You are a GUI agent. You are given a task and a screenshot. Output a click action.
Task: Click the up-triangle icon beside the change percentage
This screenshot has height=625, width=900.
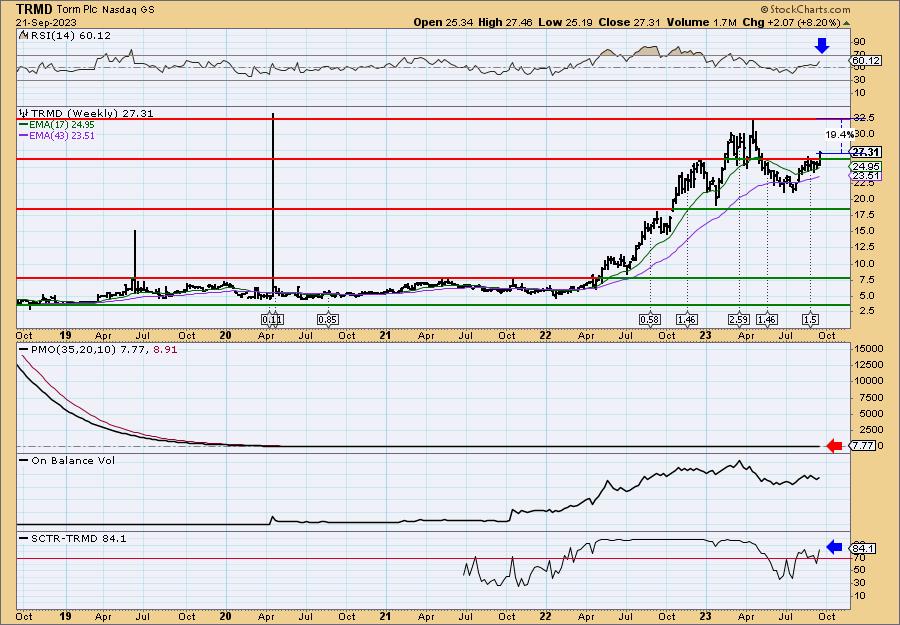coord(847,23)
